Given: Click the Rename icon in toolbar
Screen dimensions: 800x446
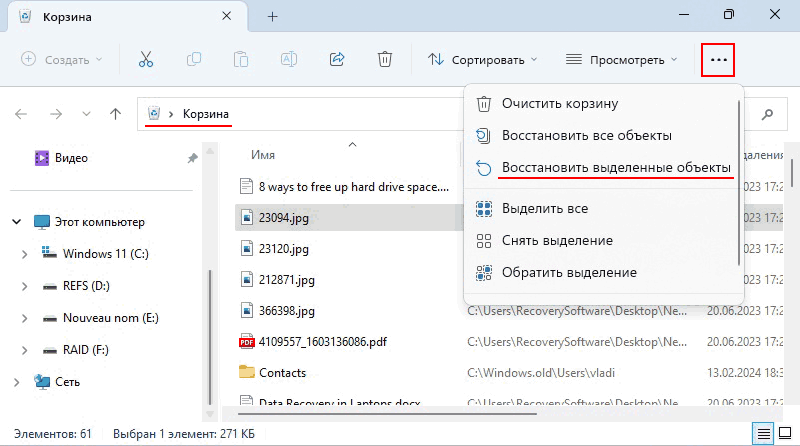Looking at the screenshot, I should pyautogui.click(x=289, y=60).
